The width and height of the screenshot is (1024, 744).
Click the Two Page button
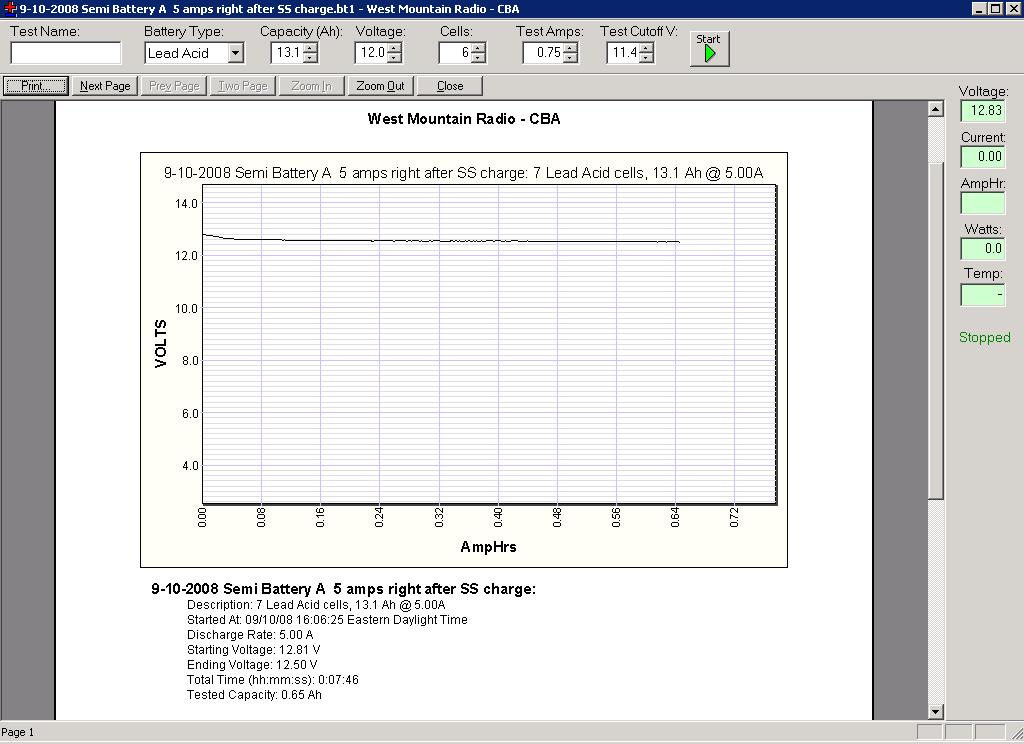(243, 86)
